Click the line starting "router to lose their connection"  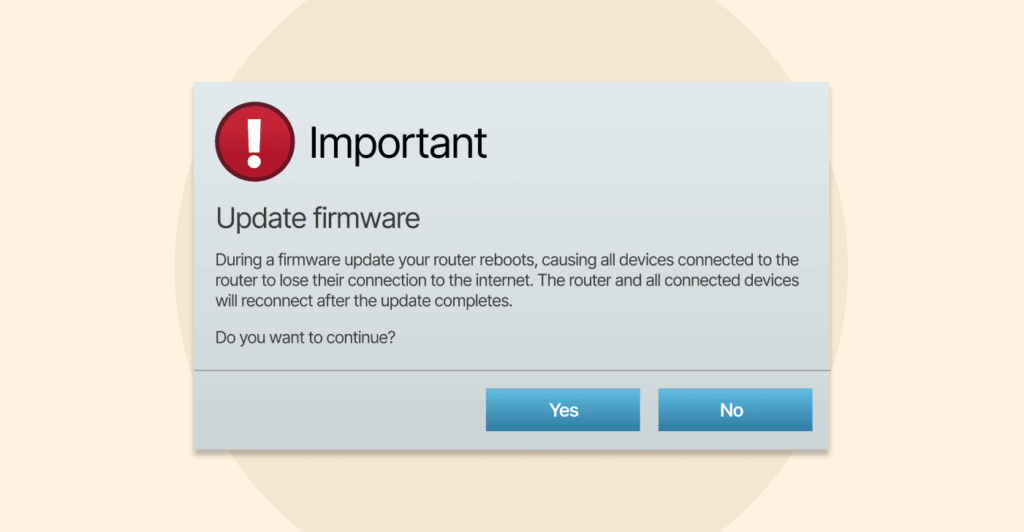[507, 280]
